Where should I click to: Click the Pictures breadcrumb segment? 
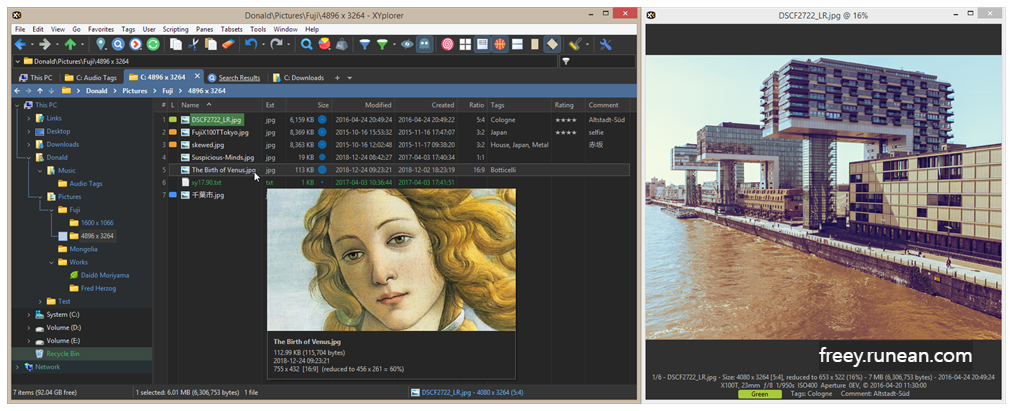pos(135,91)
